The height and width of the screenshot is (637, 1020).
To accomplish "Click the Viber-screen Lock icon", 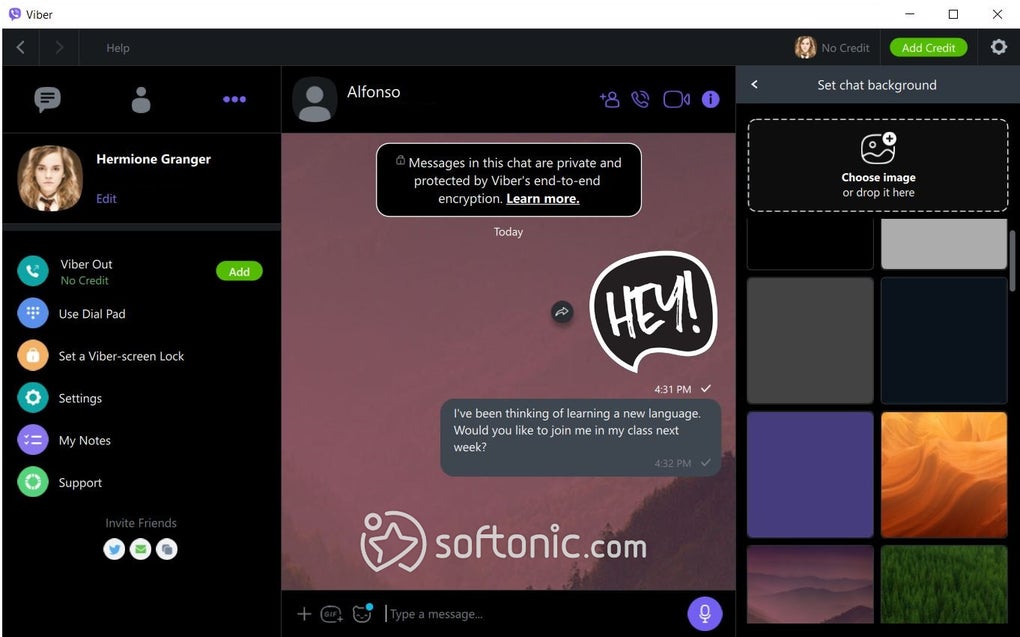I will pyautogui.click(x=33, y=356).
